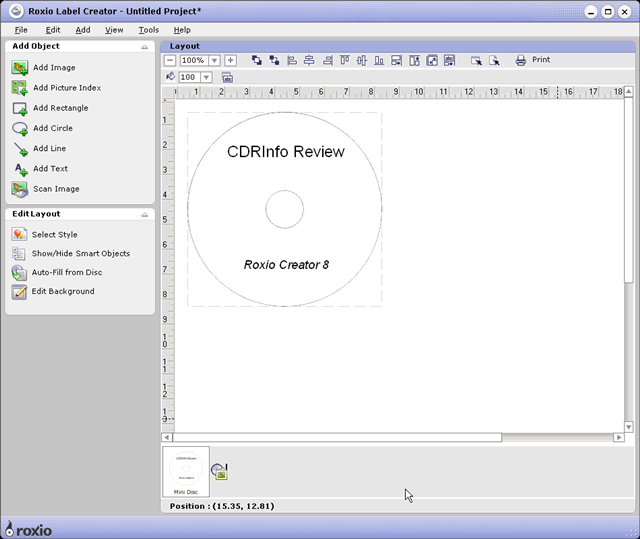Screen dimensions: 640x539
Task: Click the Edit Background pencil icon
Action: click(19, 291)
